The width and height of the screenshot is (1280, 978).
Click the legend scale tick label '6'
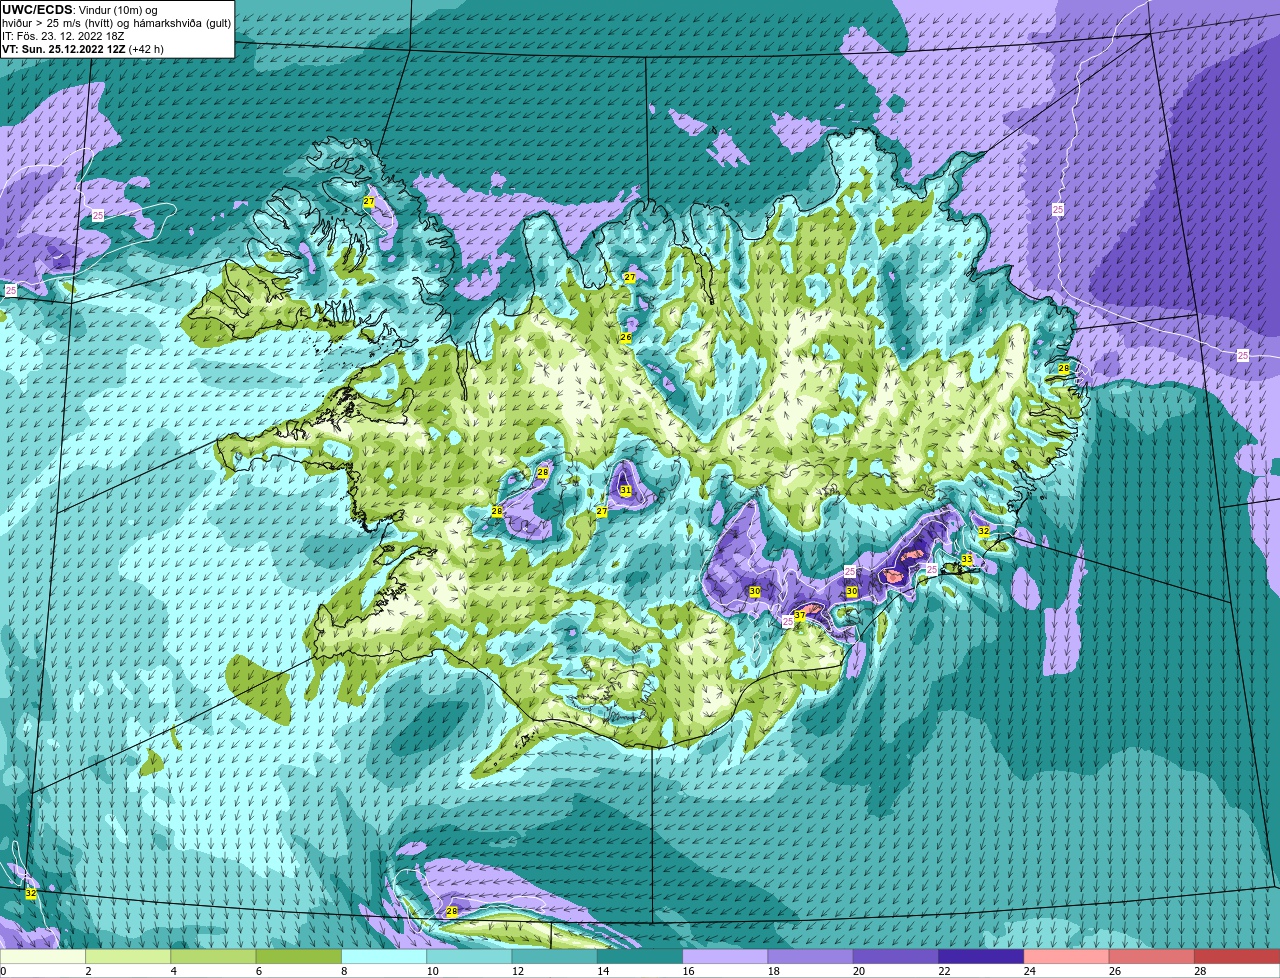pos(258,971)
